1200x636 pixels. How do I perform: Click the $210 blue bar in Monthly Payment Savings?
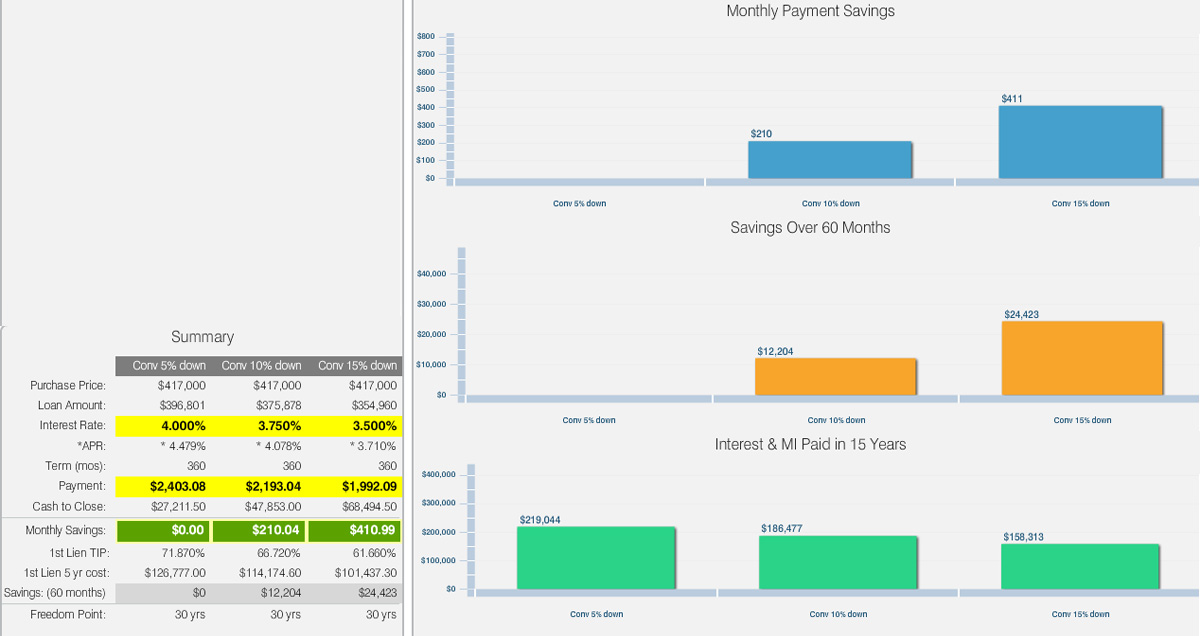point(830,160)
